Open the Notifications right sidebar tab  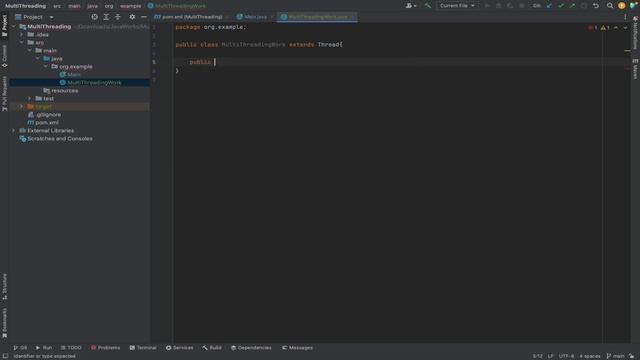(636, 33)
